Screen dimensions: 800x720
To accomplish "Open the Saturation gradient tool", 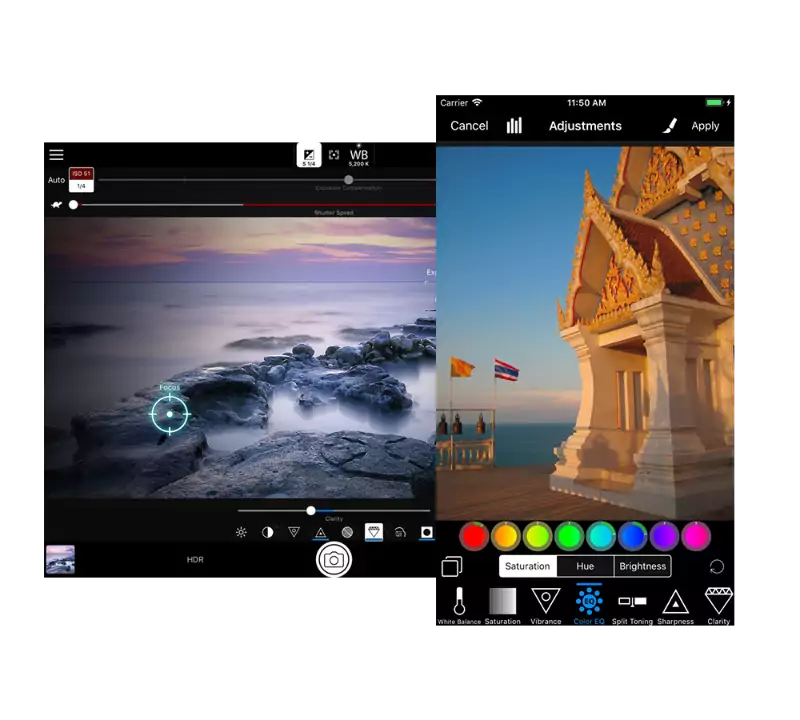I will pos(503,605).
